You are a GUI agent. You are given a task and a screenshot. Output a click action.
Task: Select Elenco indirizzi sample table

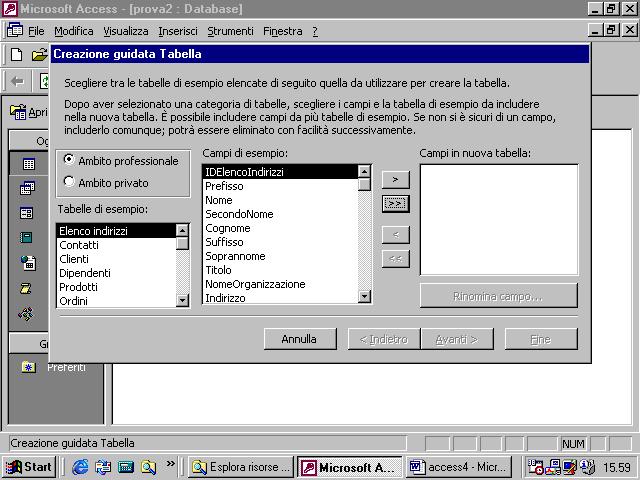point(116,231)
